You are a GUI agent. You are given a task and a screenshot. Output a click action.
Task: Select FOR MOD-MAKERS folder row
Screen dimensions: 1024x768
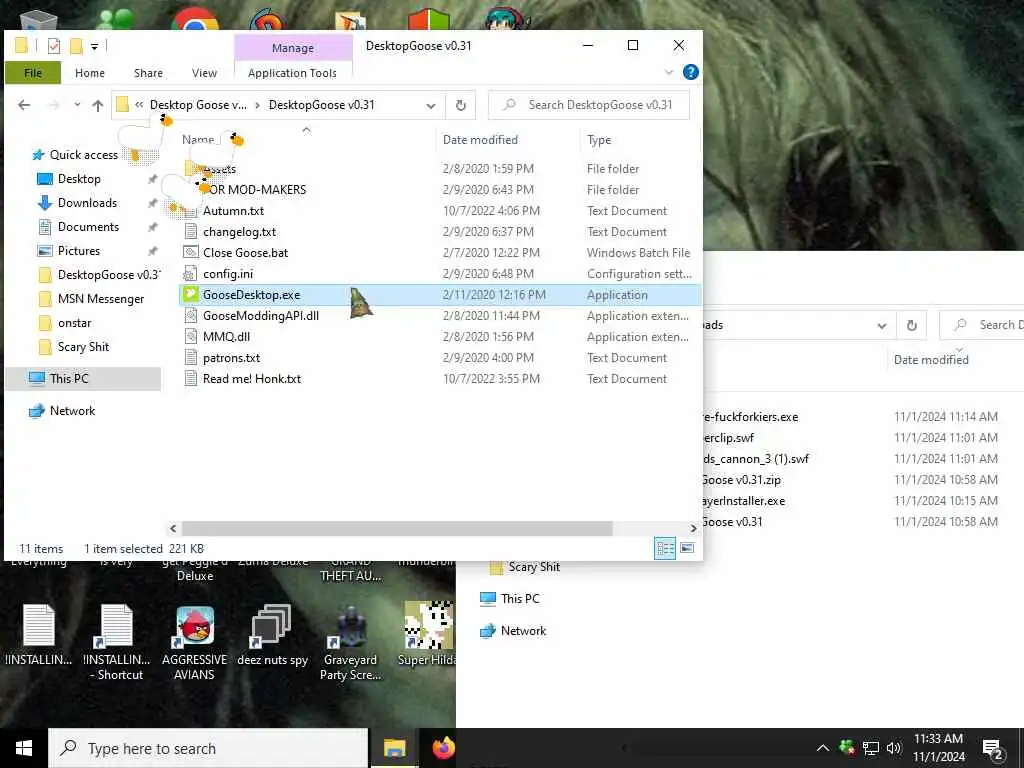click(x=438, y=189)
